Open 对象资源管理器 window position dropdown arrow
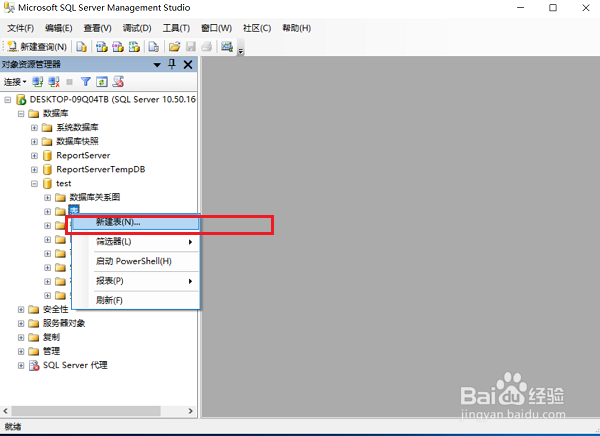The height and width of the screenshot is (436, 600). (x=157, y=65)
